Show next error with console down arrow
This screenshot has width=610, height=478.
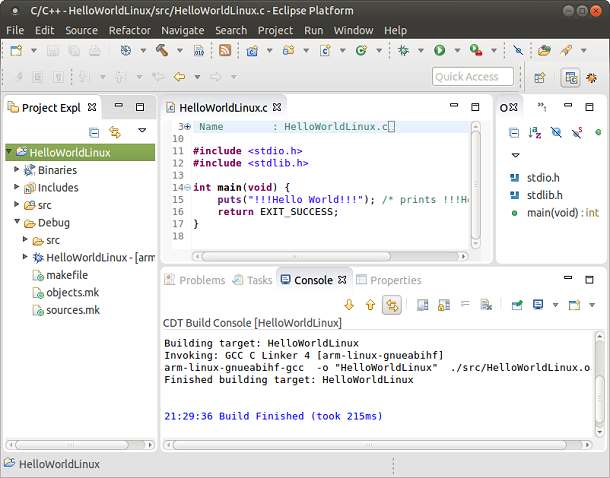tap(349, 305)
